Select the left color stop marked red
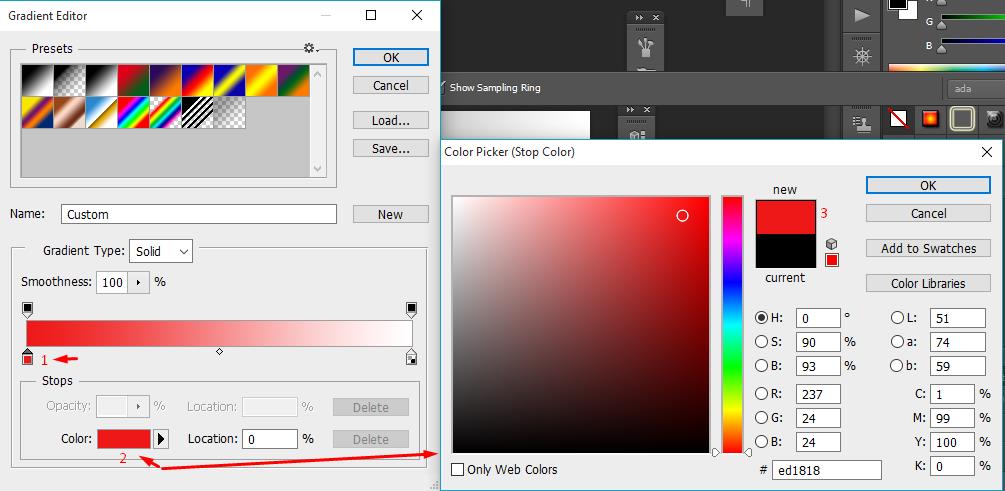Viewport: 1005px width, 491px height. (x=27, y=357)
